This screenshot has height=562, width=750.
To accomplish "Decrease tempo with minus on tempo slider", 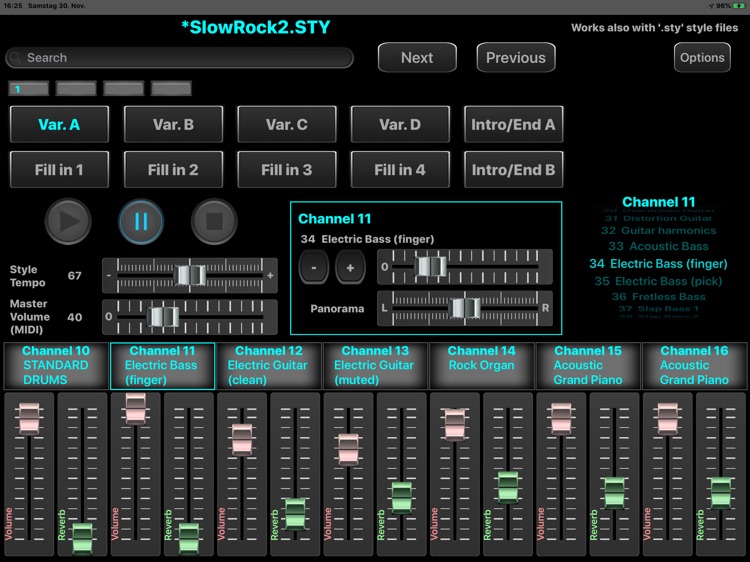I will (109, 275).
